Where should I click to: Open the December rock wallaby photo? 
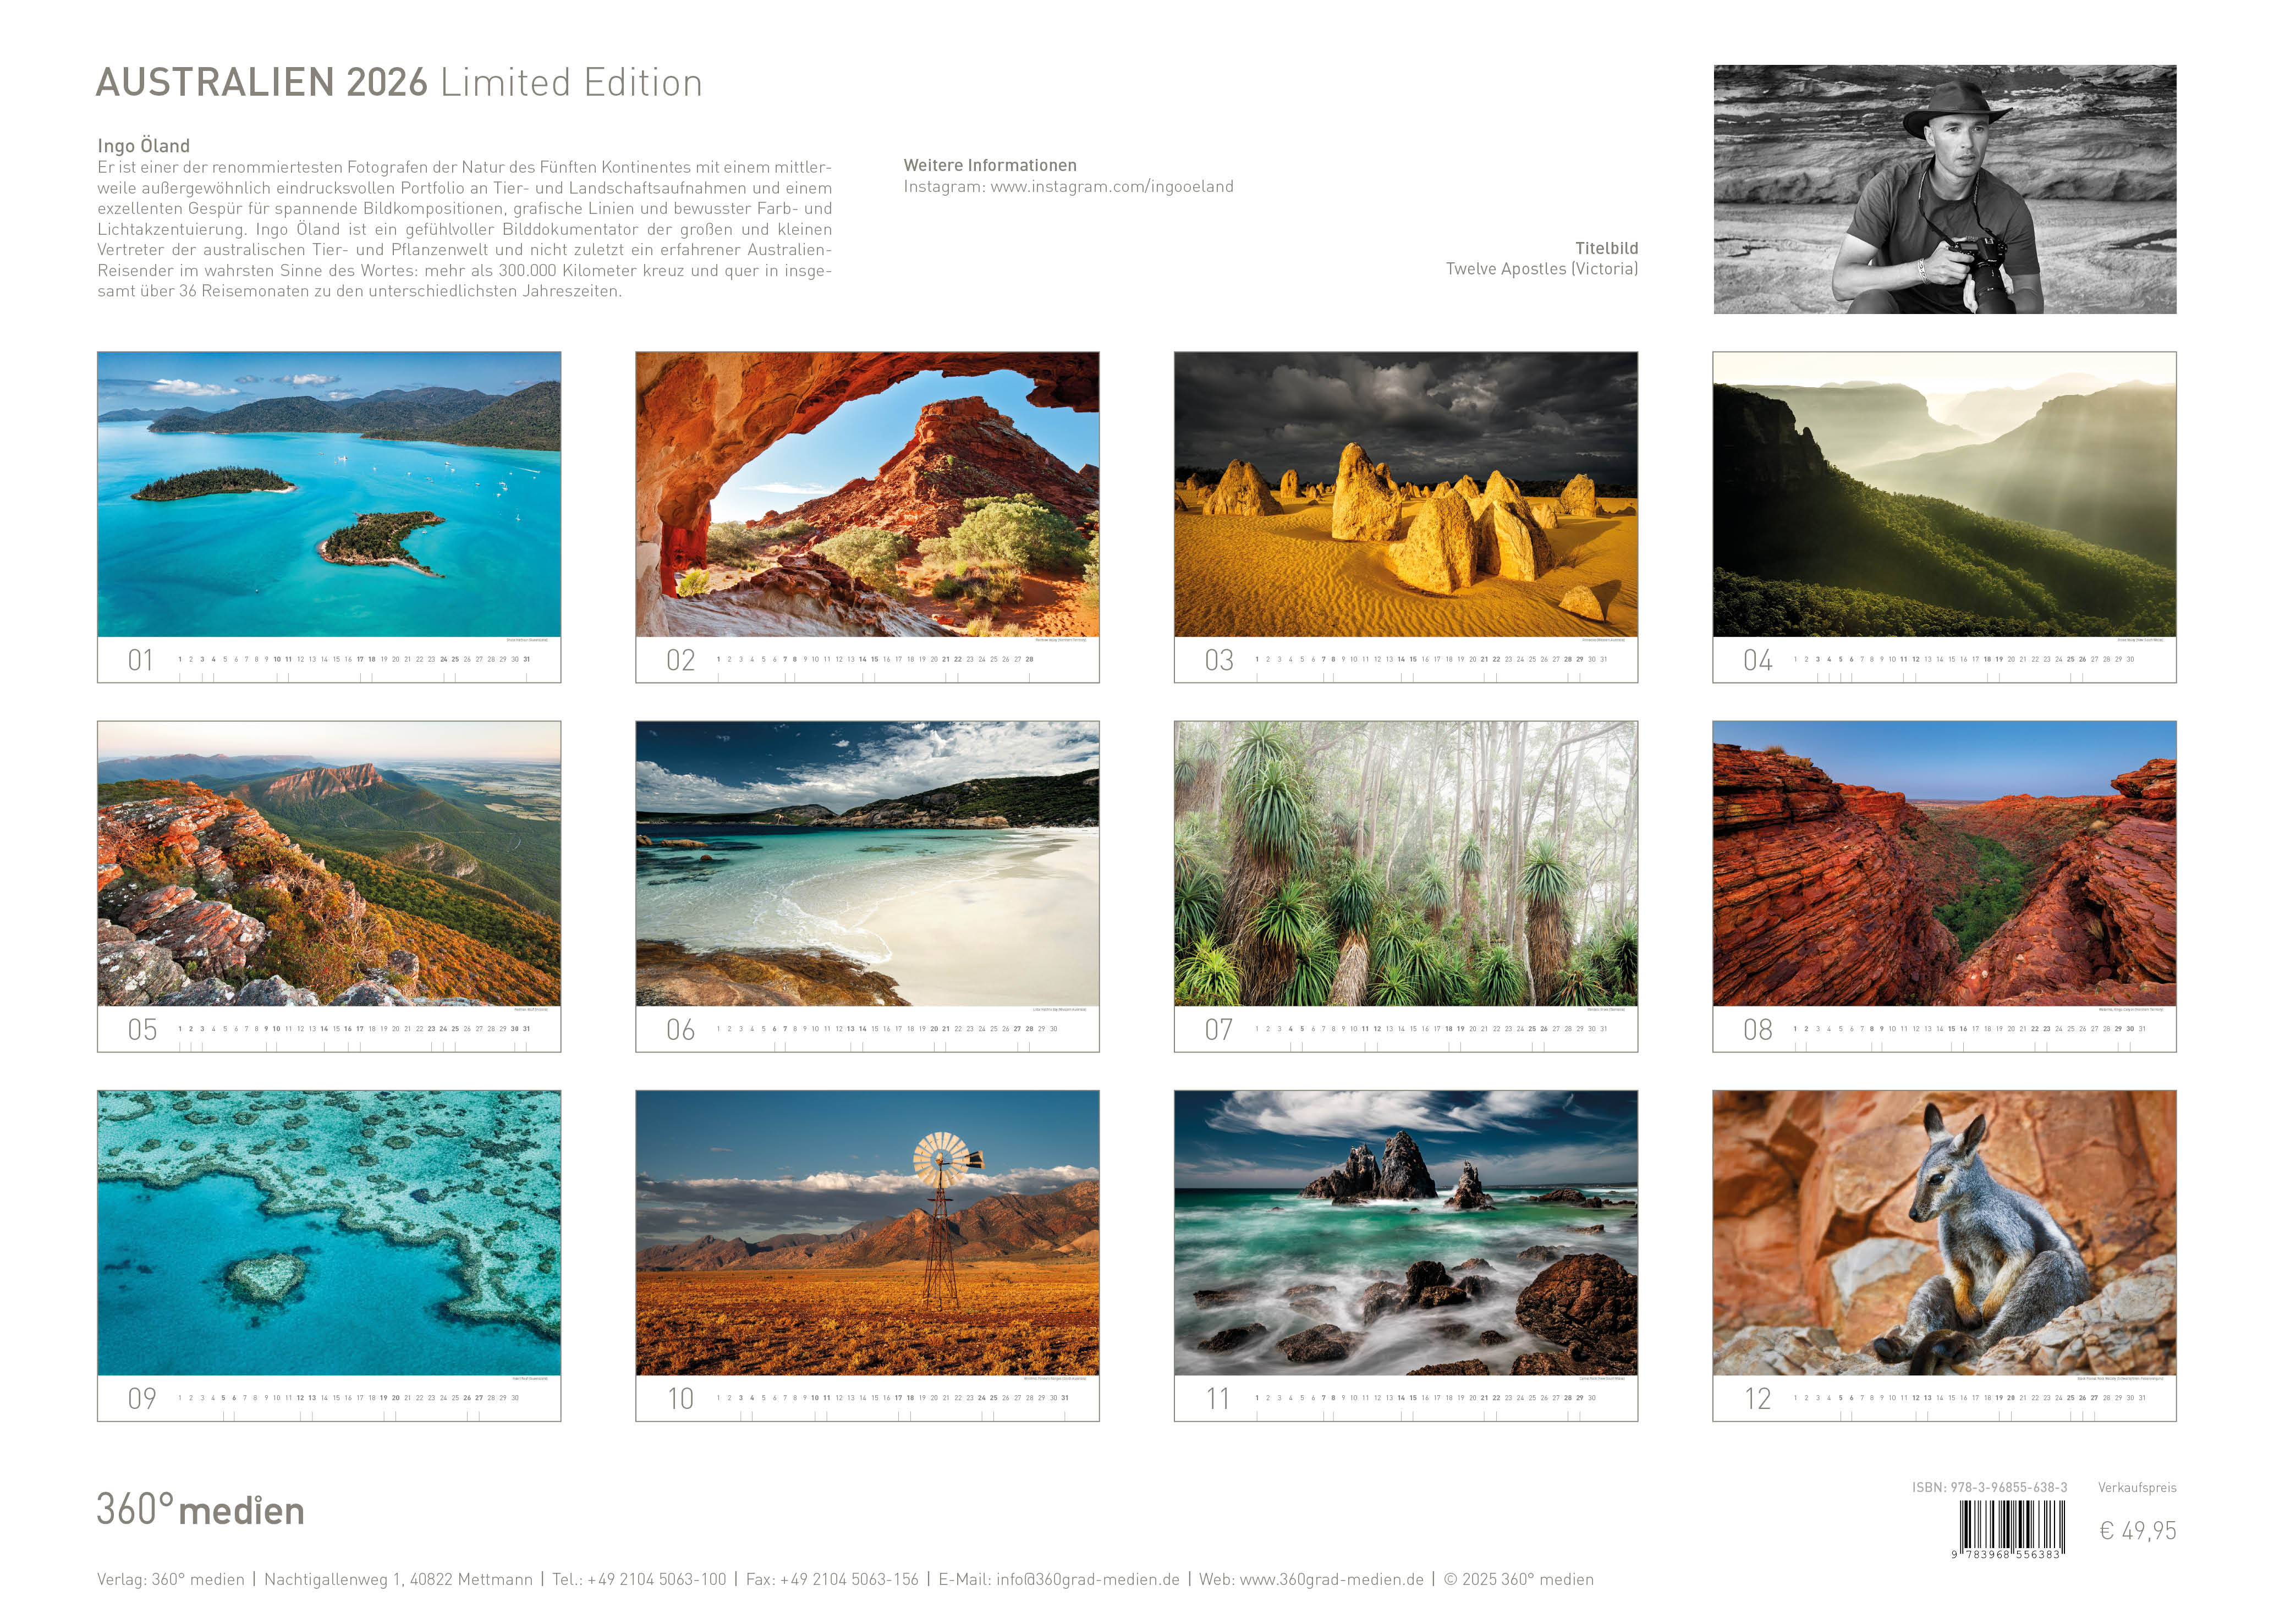click(1943, 1232)
